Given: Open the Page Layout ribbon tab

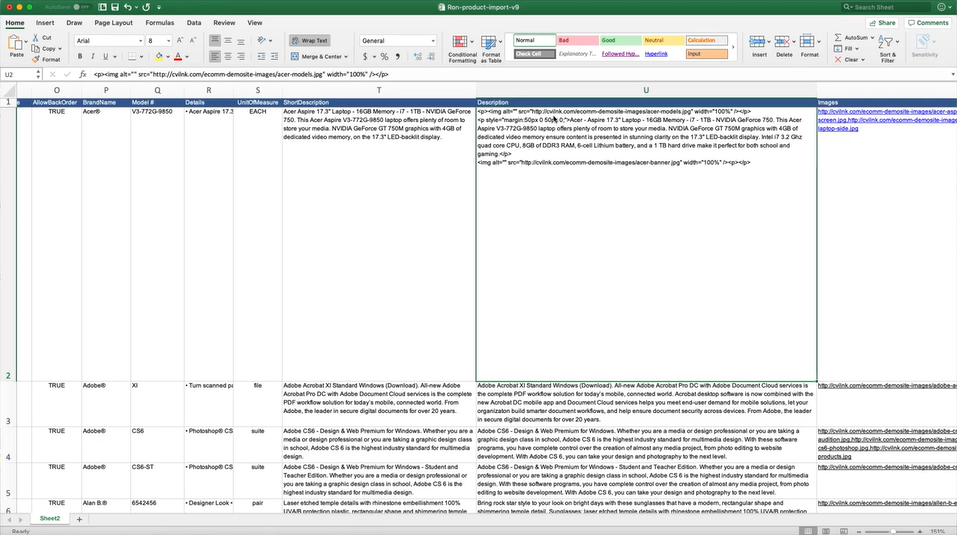Looking at the screenshot, I should (x=114, y=23).
